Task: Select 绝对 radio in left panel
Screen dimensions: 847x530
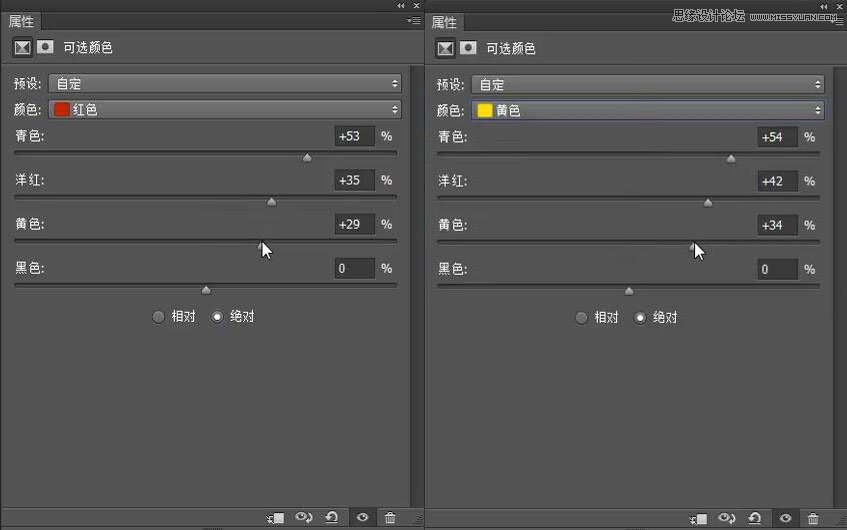Action: coord(217,317)
